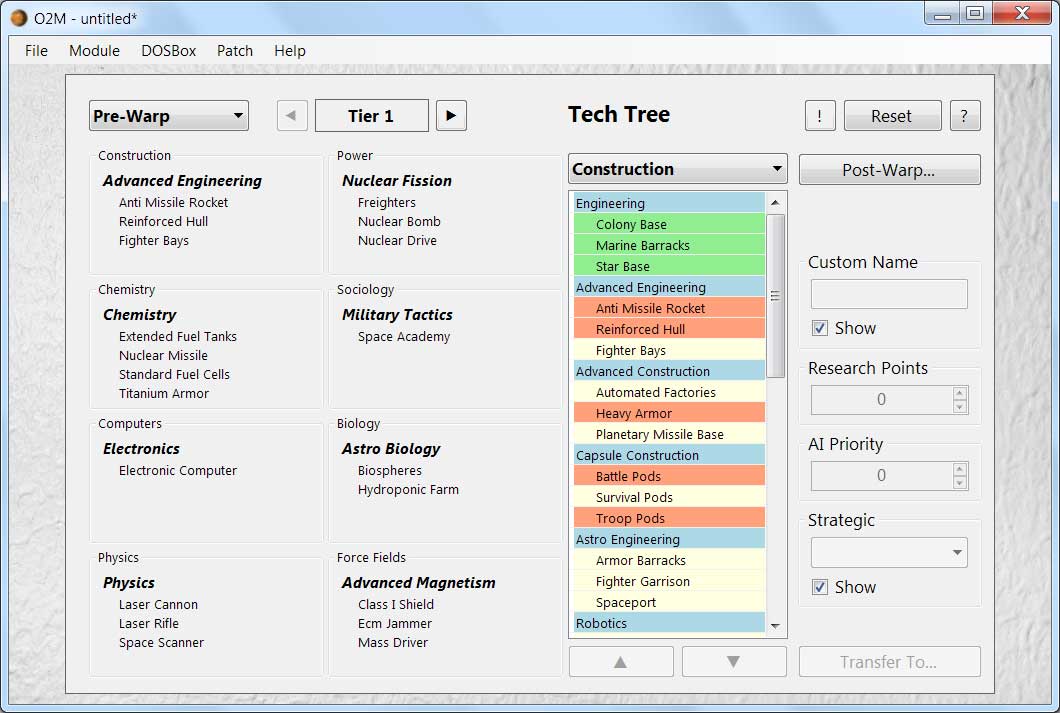This screenshot has height=713, width=1060.
Task: Open the Strategic combo box
Action: click(x=888, y=552)
